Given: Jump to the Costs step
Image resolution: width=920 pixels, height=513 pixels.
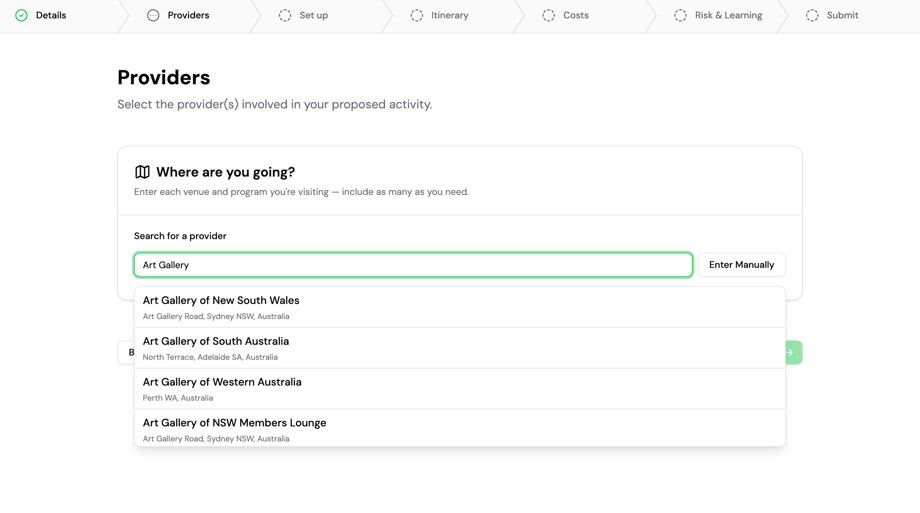Looking at the screenshot, I should (x=575, y=16).
